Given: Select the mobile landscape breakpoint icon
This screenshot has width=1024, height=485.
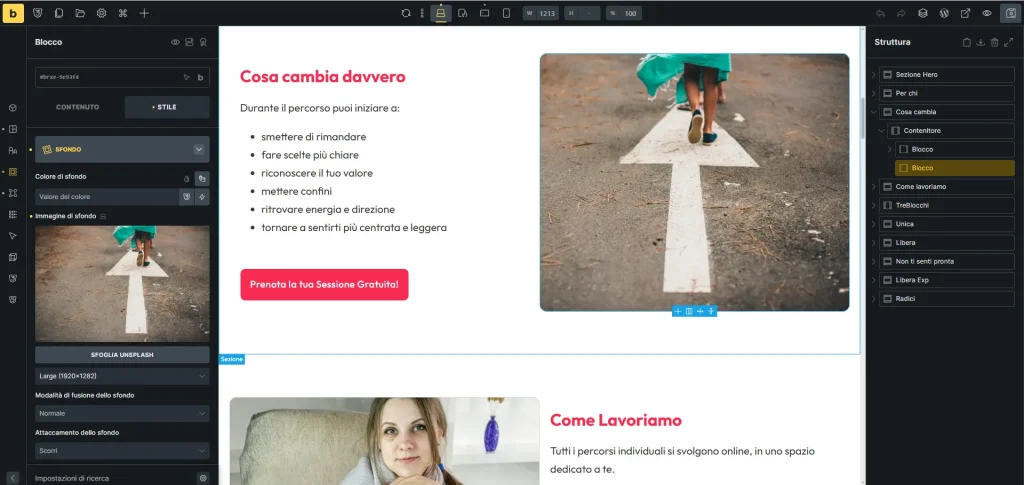Looking at the screenshot, I should pyautogui.click(x=485, y=13).
